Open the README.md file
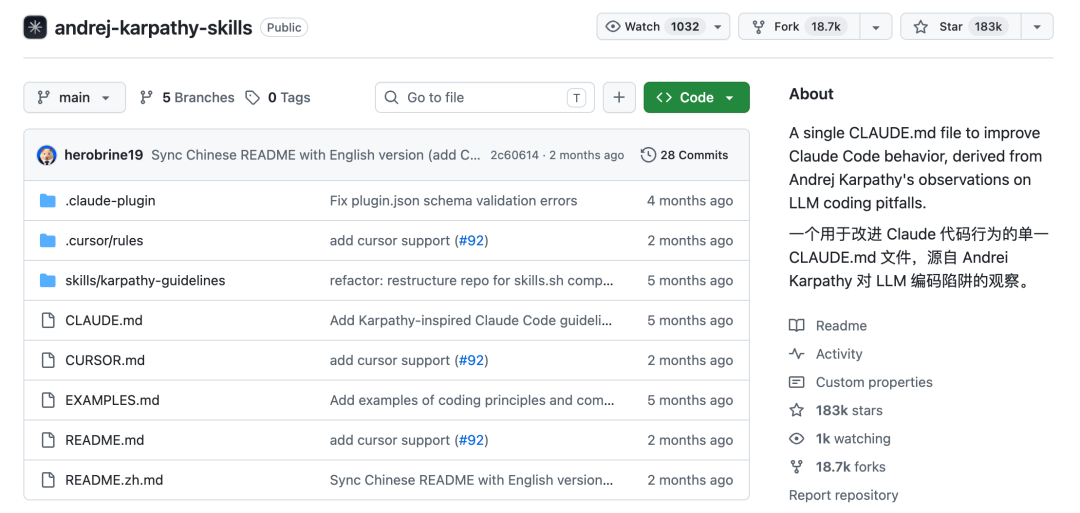Image resolution: width=1080 pixels, height=513 pixels. 105,441
